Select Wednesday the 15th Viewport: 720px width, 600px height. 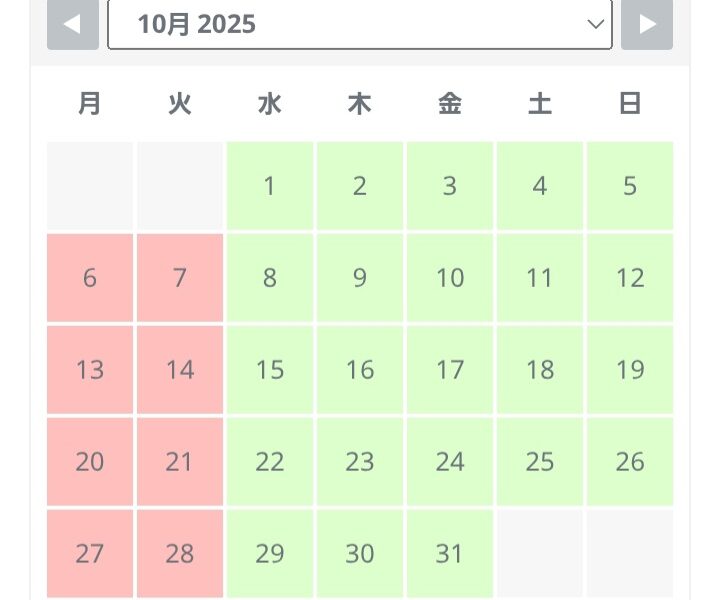[270, 370]
